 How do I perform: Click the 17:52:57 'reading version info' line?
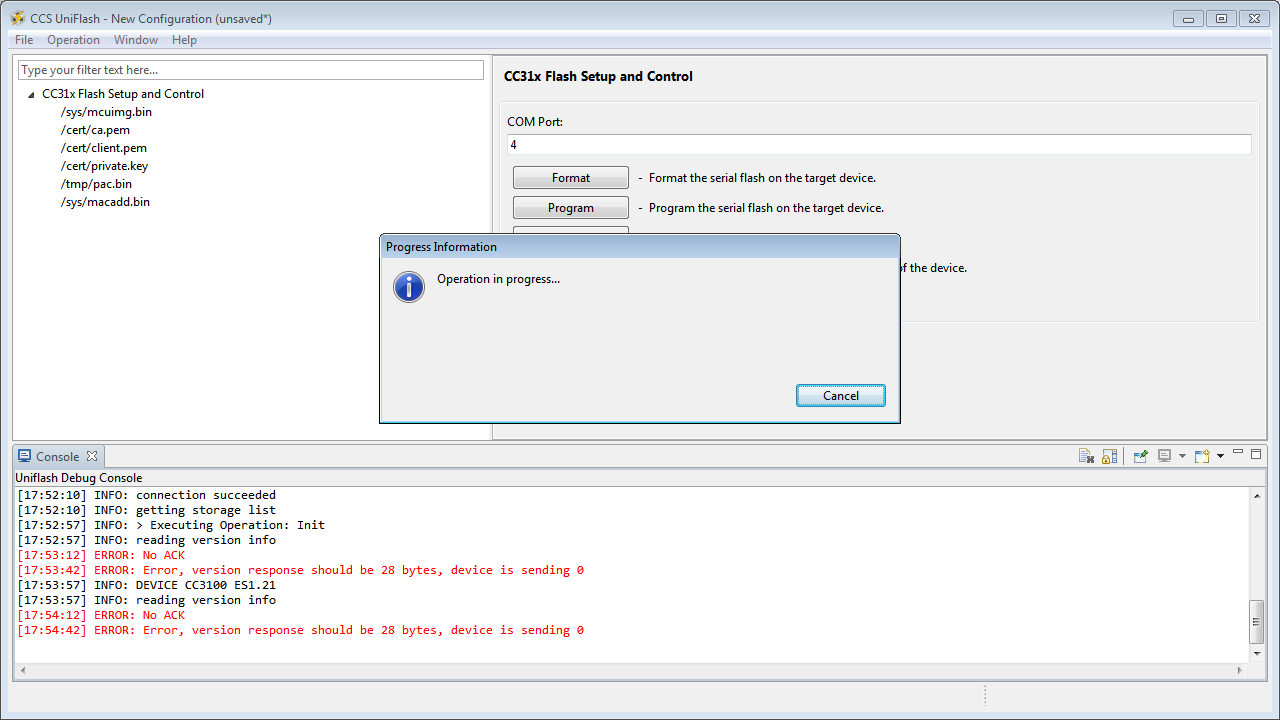[147, 540]
